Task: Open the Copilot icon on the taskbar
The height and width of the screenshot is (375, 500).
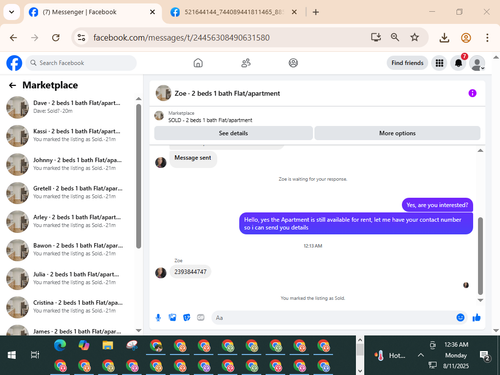Action: (84, 345)
